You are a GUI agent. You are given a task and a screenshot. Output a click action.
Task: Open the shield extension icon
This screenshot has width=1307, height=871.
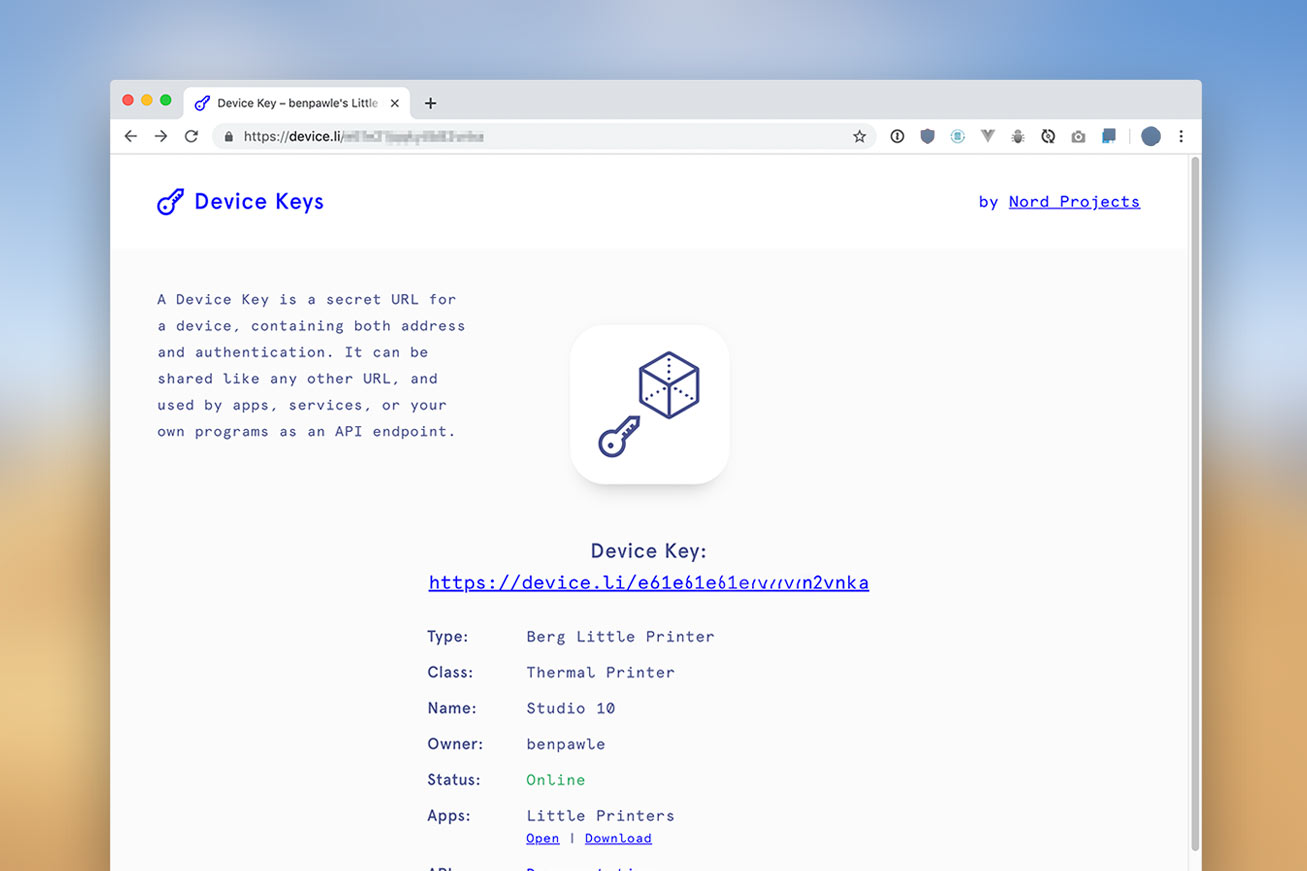pos(927,136)
